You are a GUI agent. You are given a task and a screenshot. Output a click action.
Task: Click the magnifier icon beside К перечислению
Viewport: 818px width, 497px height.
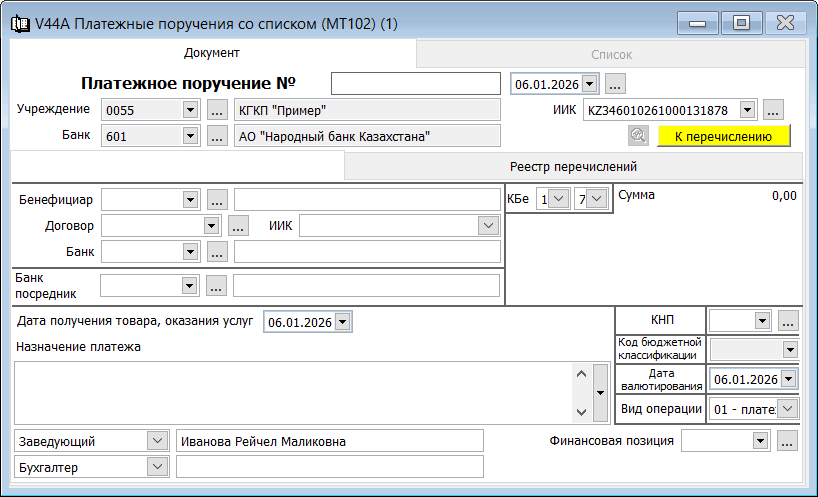[x=637, y=136]
